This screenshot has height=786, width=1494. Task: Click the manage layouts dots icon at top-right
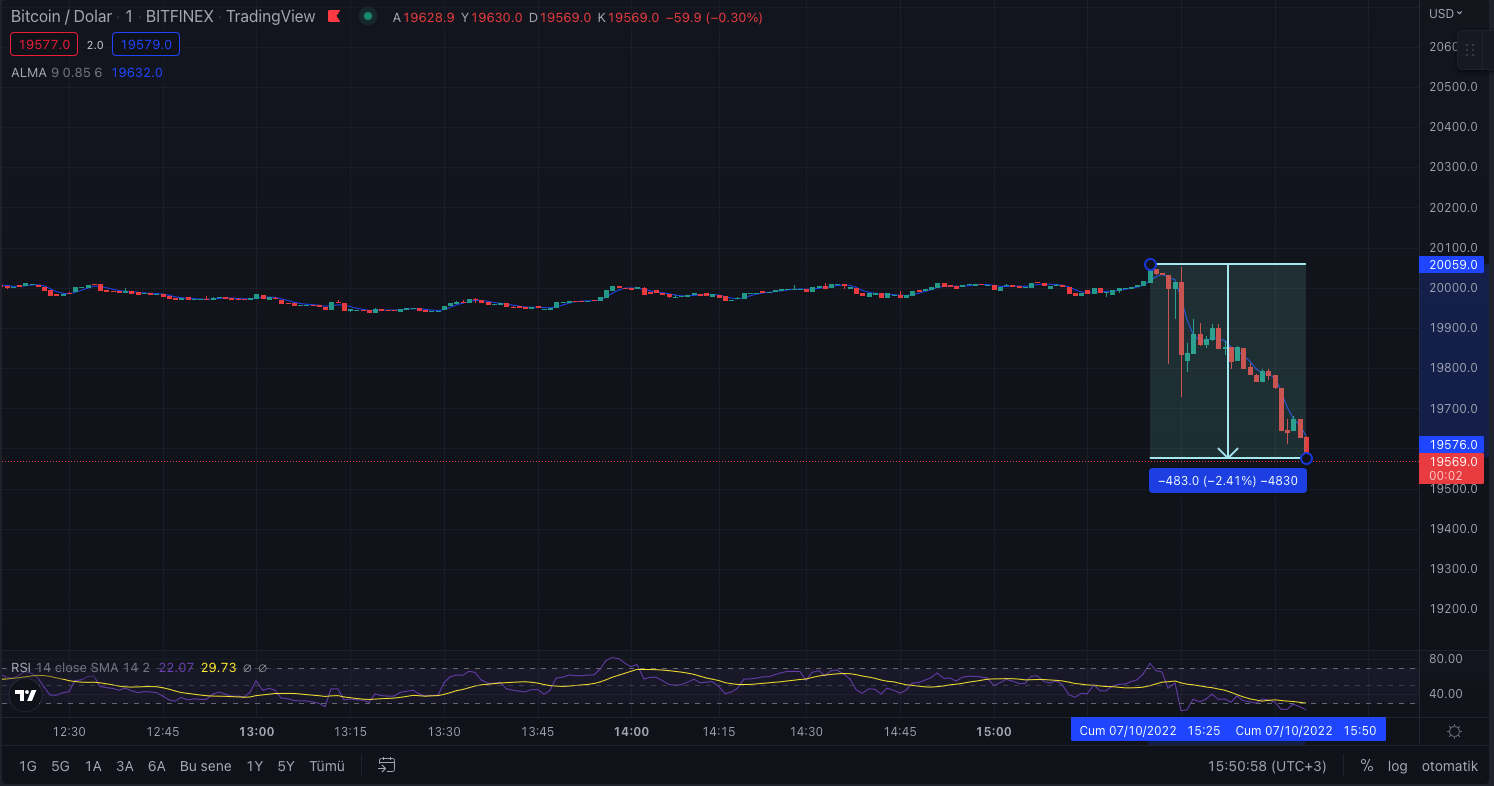click(x=1470, y=48)
